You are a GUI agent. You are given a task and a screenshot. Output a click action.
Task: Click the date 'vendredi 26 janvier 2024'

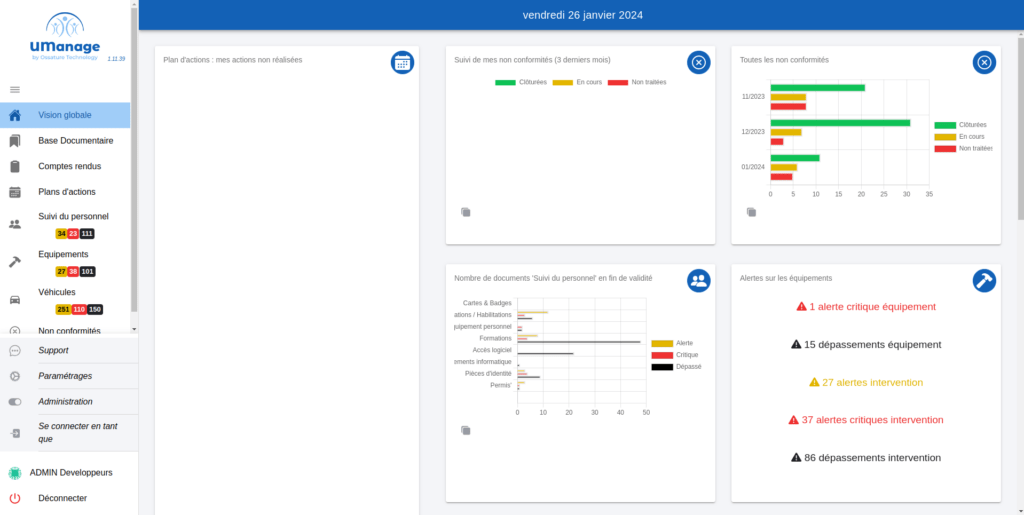click(583, 15)
